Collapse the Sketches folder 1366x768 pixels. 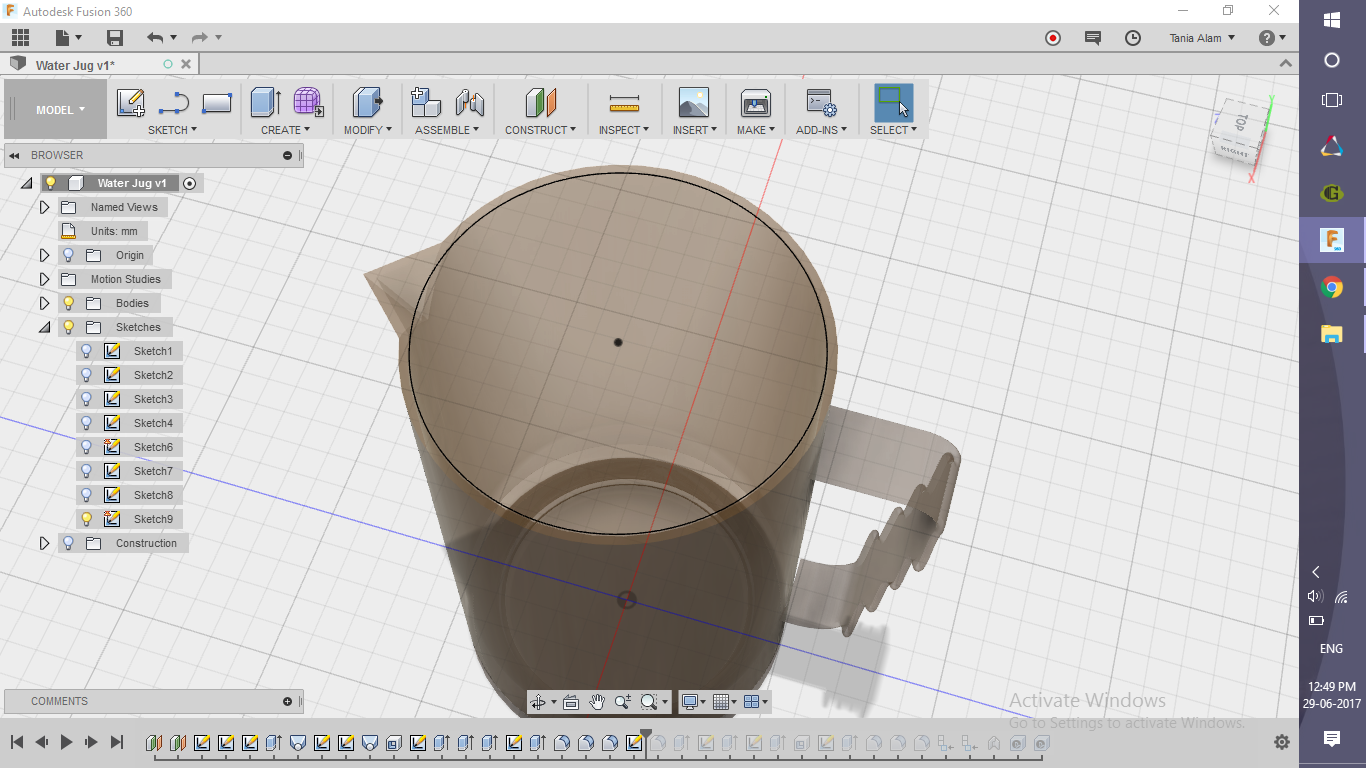[x=44, y=327]
